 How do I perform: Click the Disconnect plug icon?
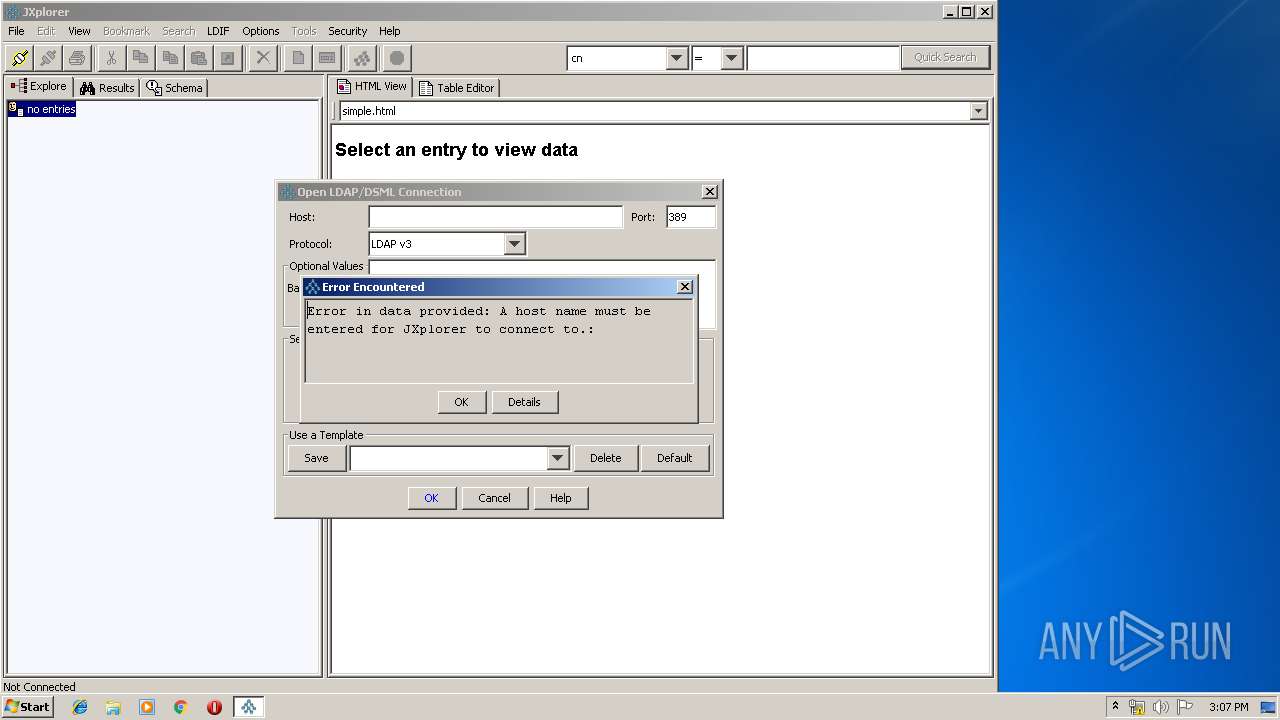48,58
